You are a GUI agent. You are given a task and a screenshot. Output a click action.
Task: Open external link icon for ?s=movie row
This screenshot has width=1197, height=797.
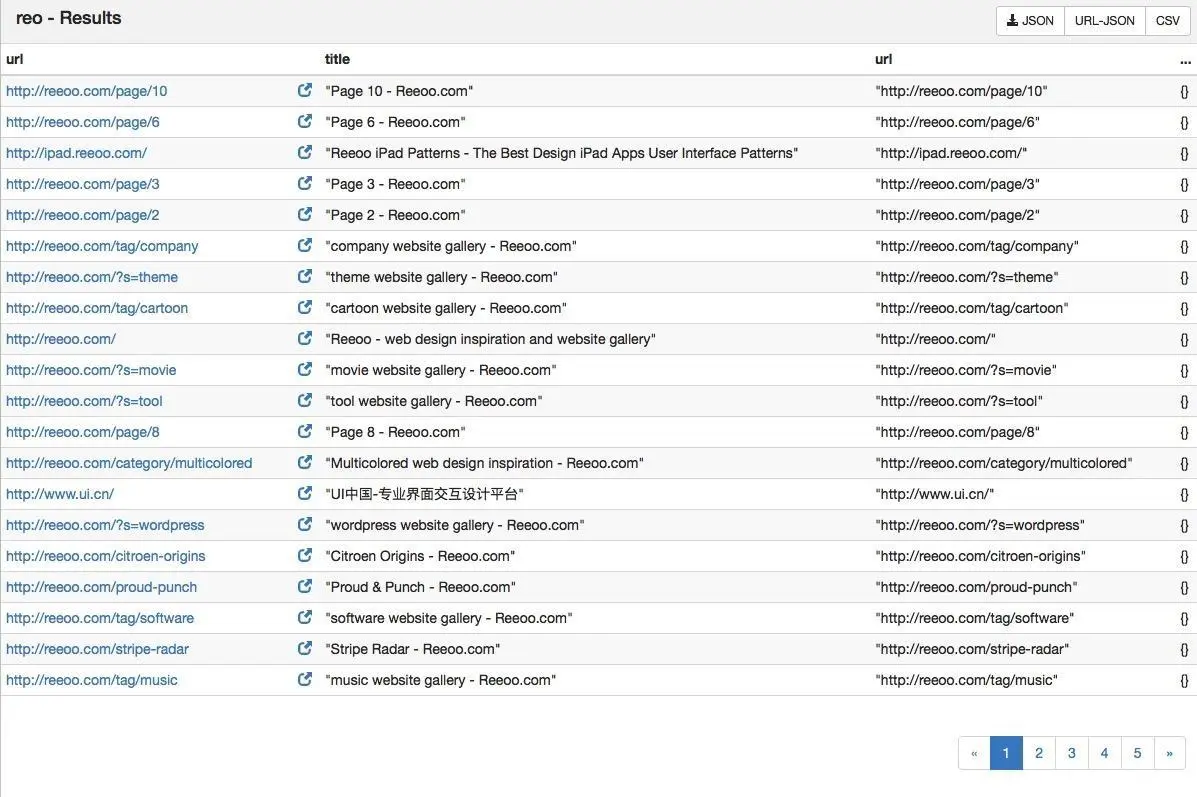(305, 369)
